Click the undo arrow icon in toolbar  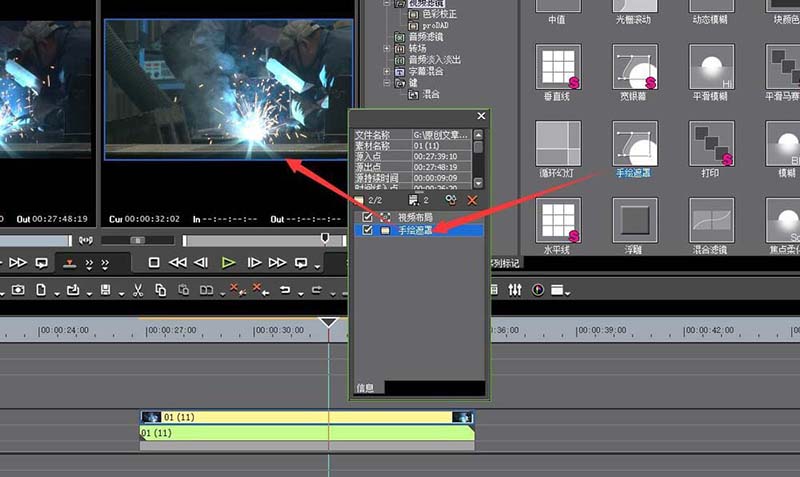coord(285,290)
